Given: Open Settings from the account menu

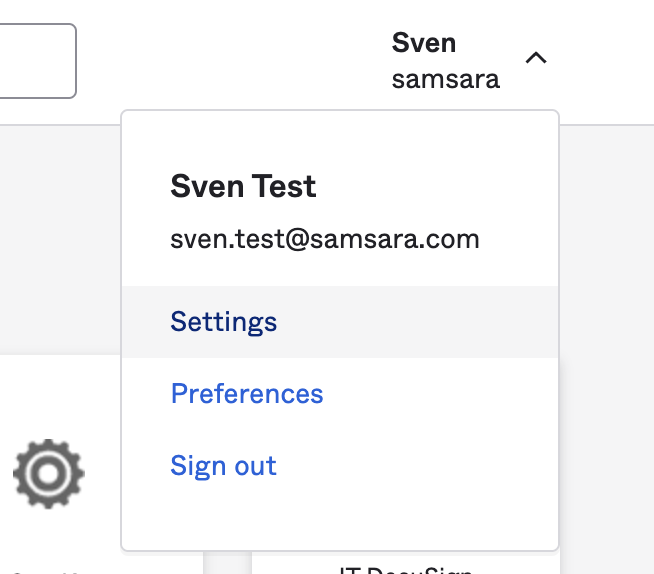Looking at the screenshot, I should tap(224, 322).
